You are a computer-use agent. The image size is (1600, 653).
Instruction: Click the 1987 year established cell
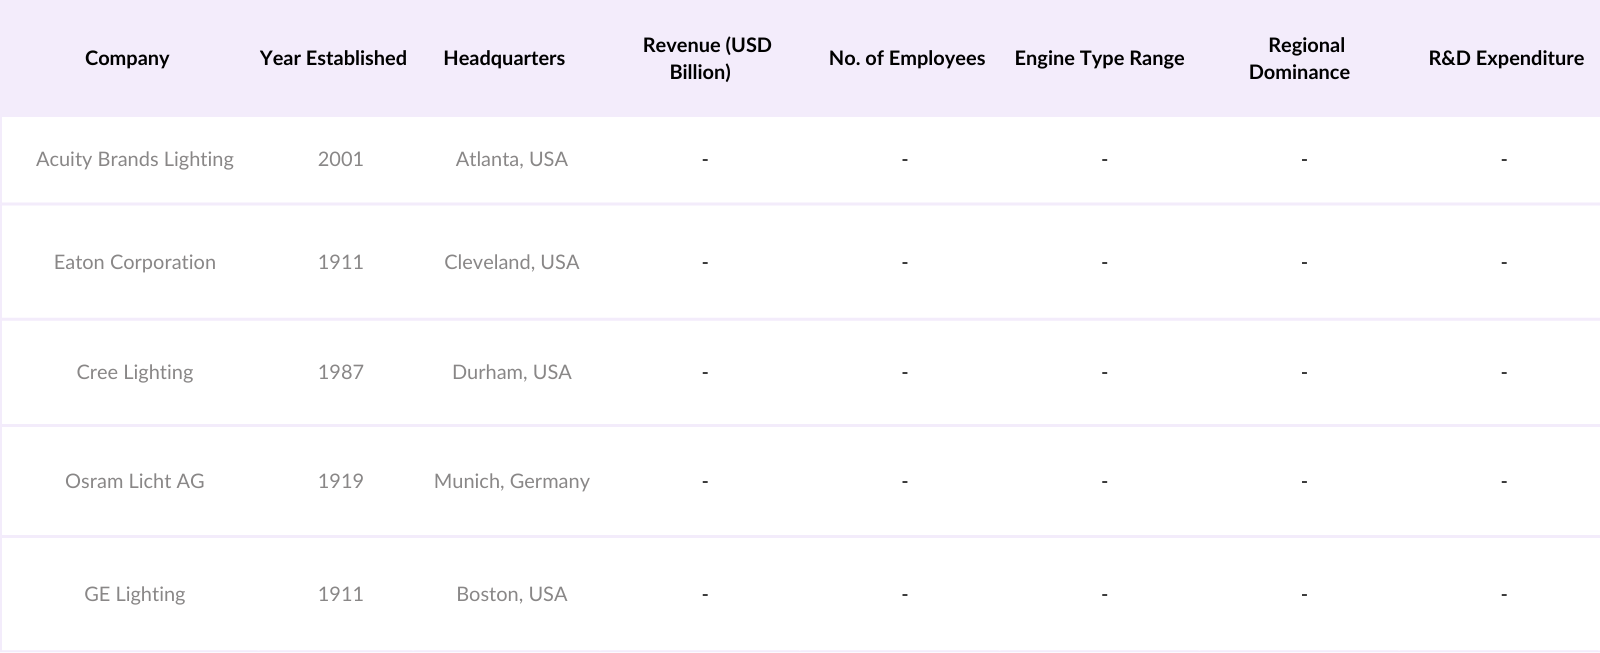(340, 372)
